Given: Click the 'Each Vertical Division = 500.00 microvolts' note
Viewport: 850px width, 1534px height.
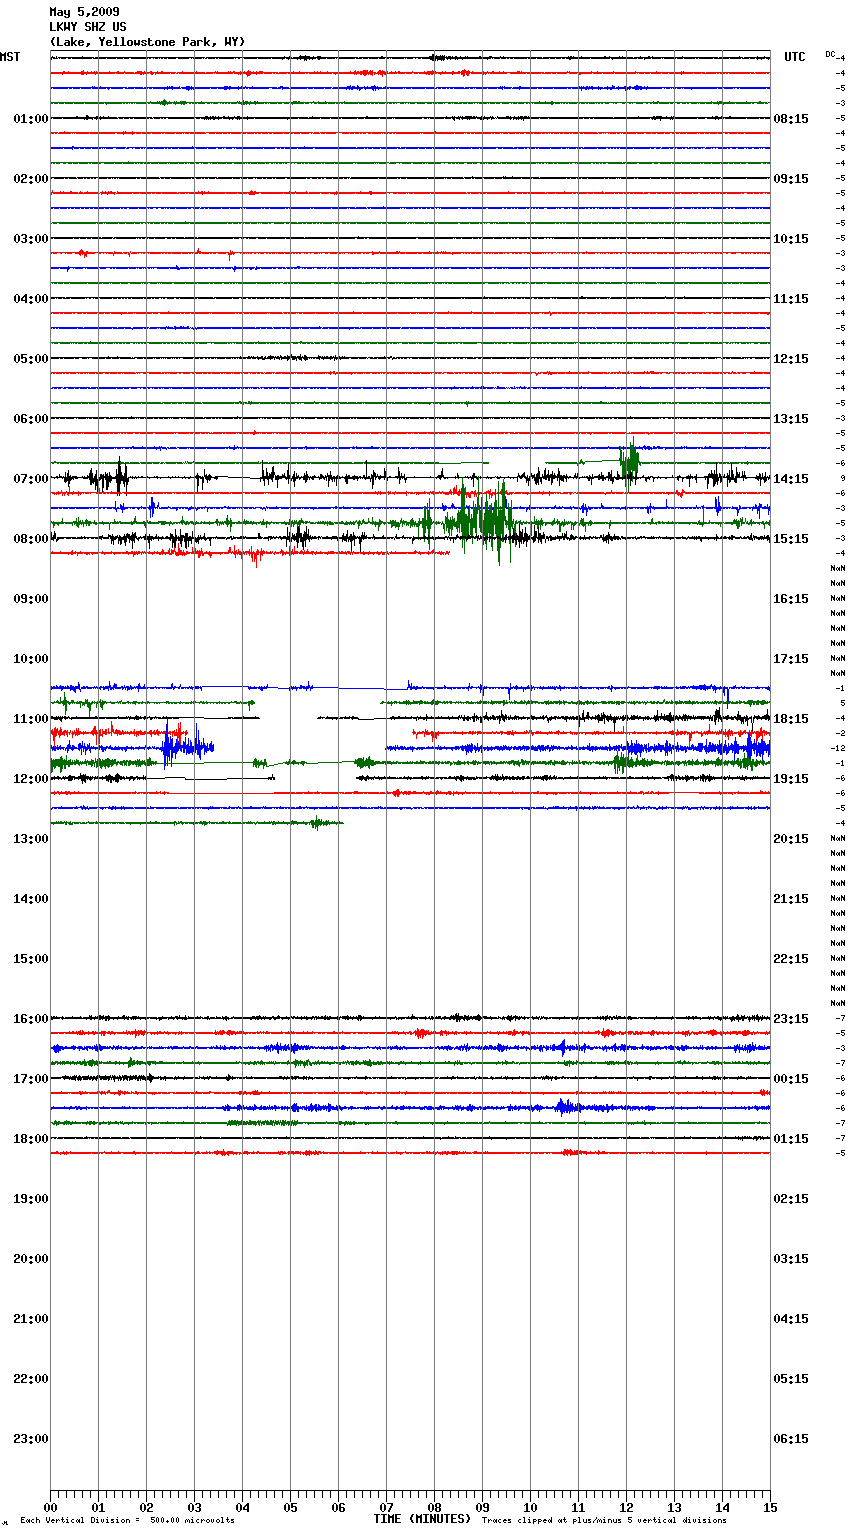Looking at the screenshot, I should [127, 1521].
